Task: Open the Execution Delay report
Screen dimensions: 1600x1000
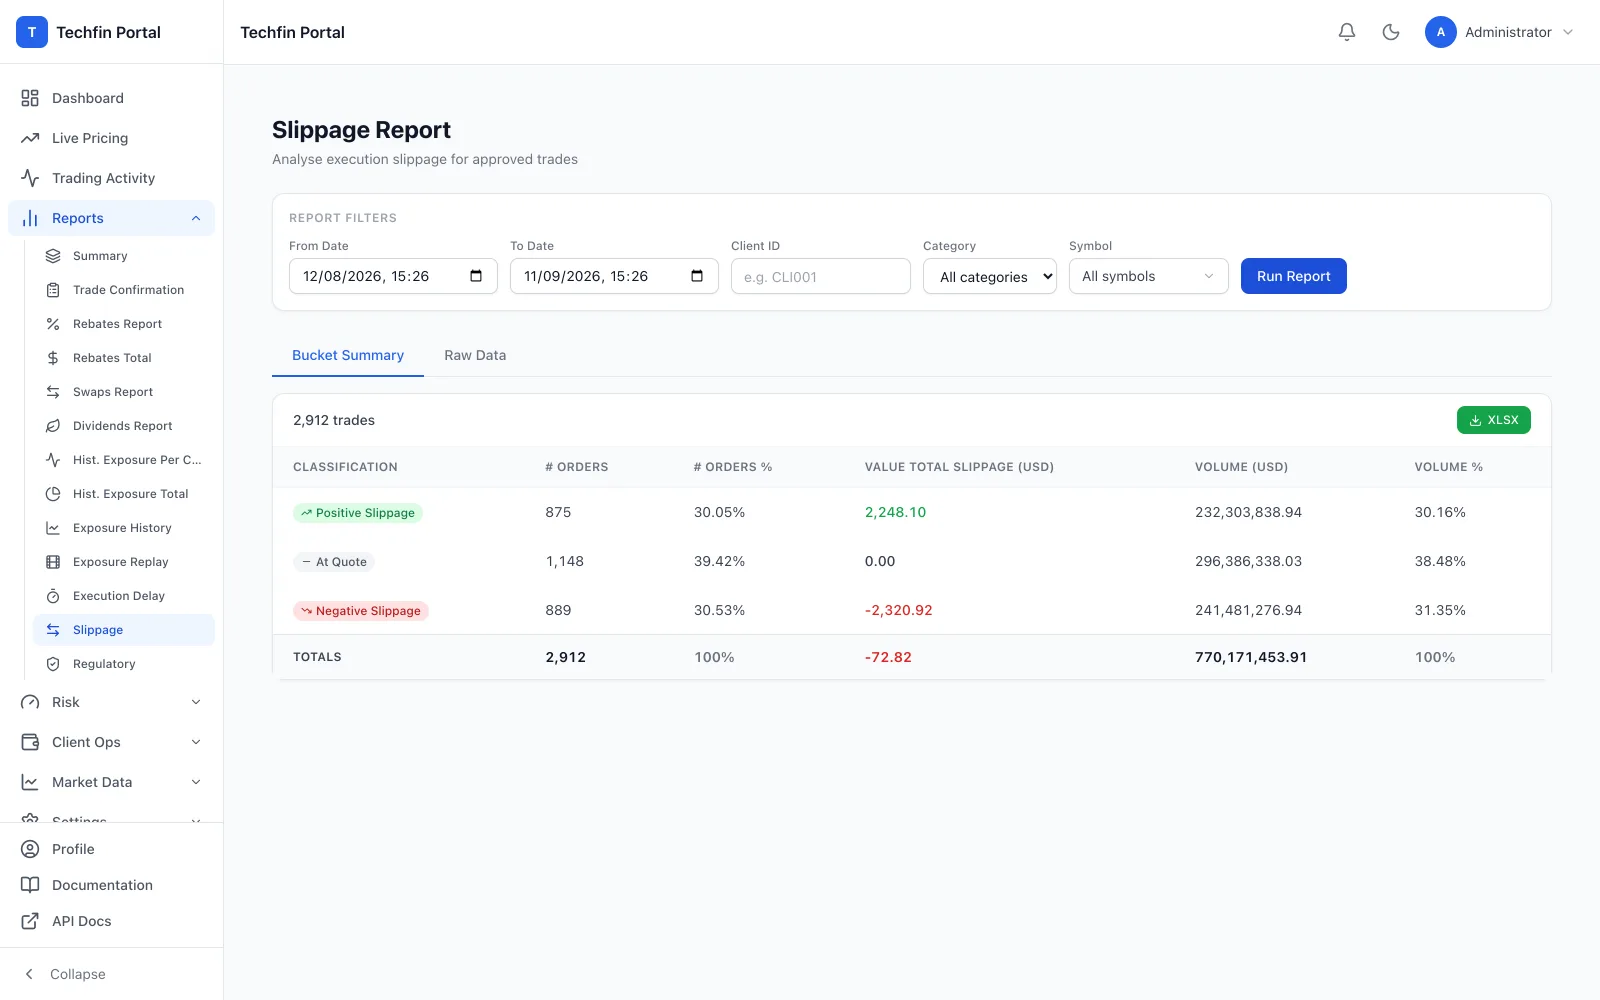Action: click(x=124, y=596)
